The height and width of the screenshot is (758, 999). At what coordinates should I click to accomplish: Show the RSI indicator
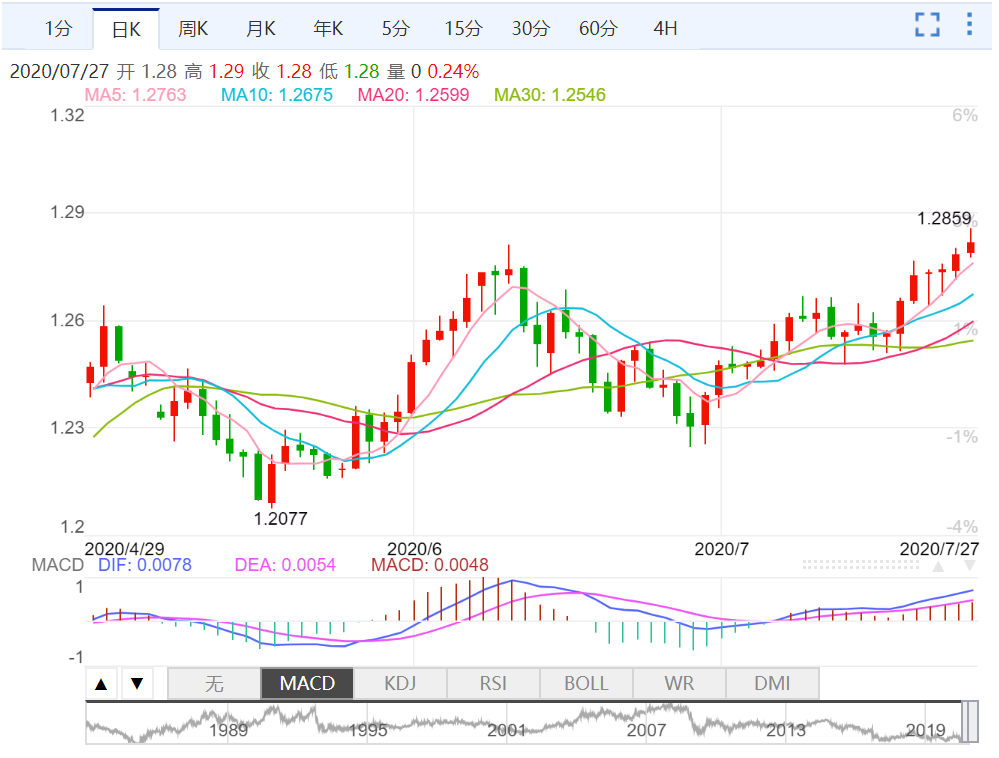tap(493, 684)
